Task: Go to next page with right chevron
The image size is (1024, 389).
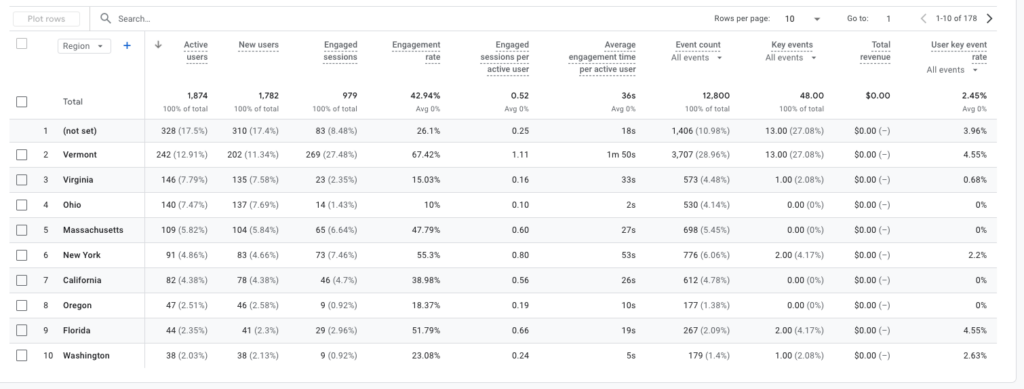Action: tap(989, 18)
